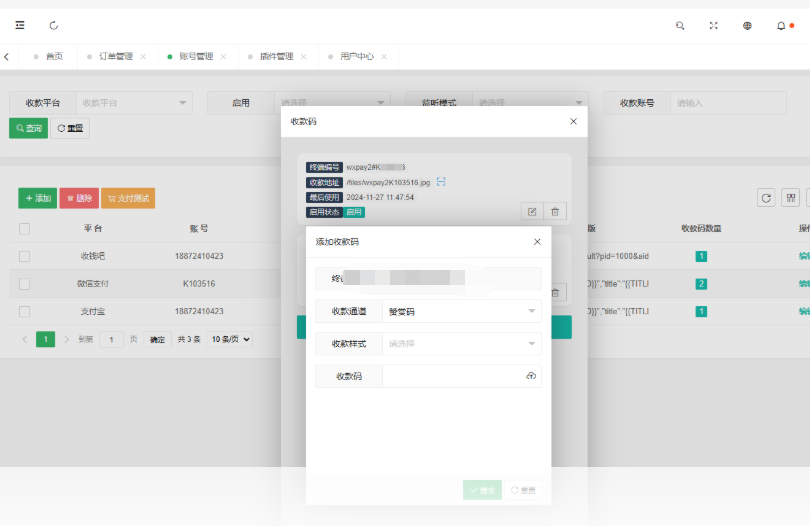
Task: Click the 提交 button in 添加收款码 dialog
Action: 482,490
